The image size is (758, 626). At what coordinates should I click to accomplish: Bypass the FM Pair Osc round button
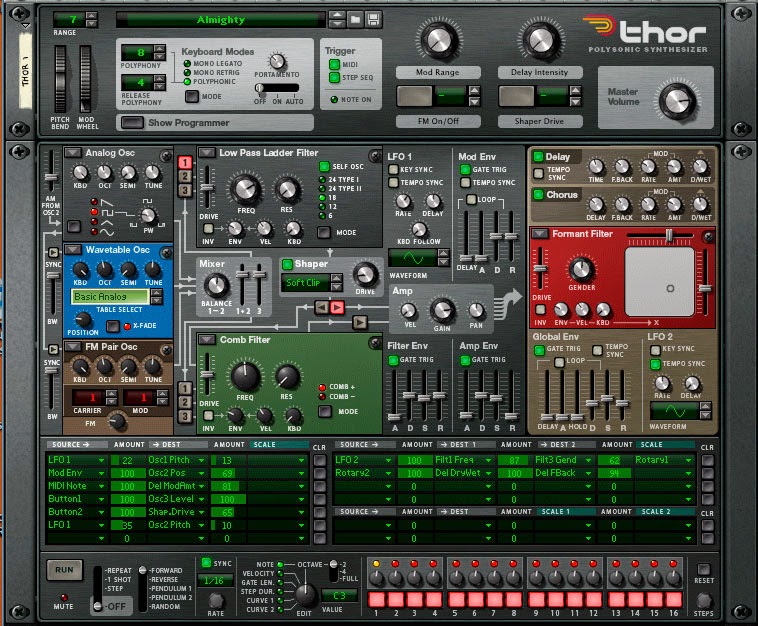click(x=166, y=349)
